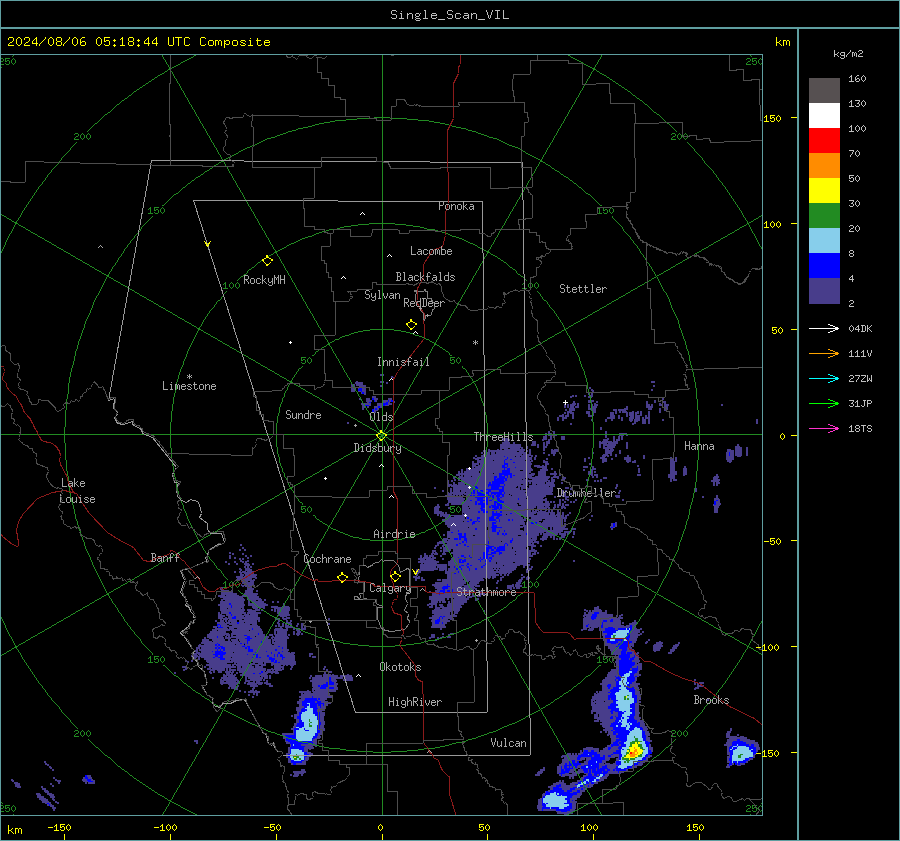Click the storm cell at the far southeast corner
The height and width of the screenshot is (841, 900).
(x=740, y=750)
